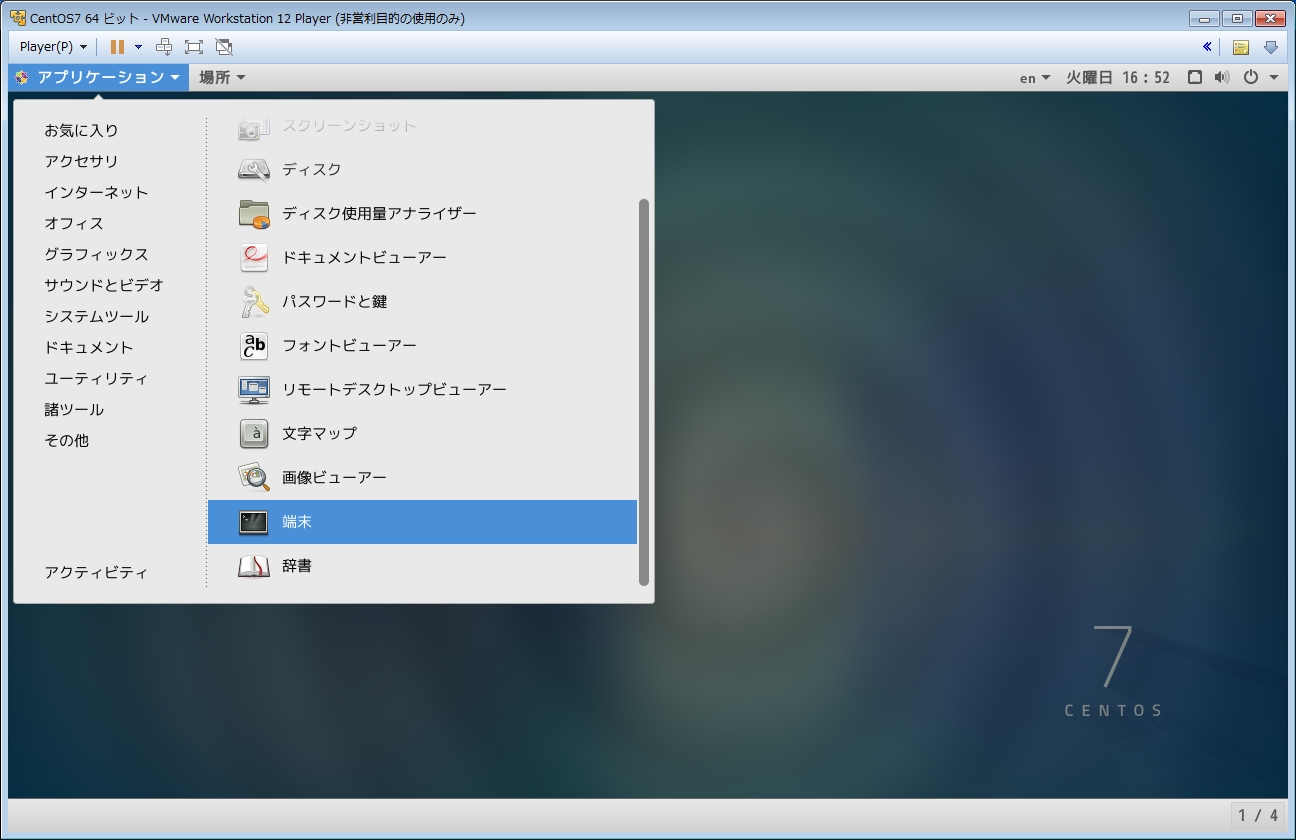Open the en input language dropdown
The height and width of the screenshot is (840, 1296).
pos(1034,78)
